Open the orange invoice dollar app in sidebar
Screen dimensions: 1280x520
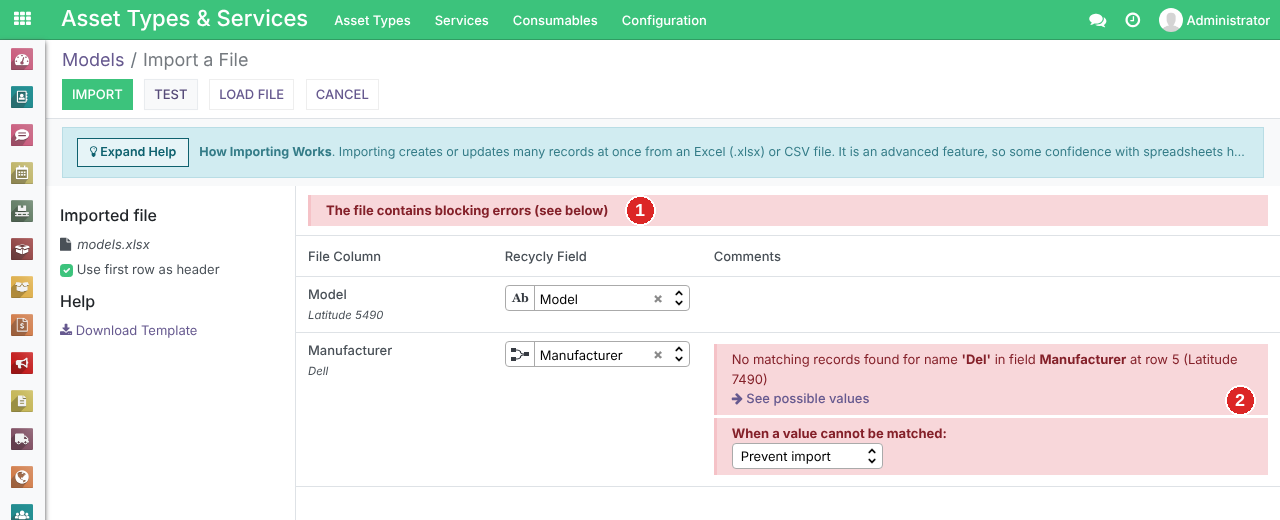click(x=22, y=325)
